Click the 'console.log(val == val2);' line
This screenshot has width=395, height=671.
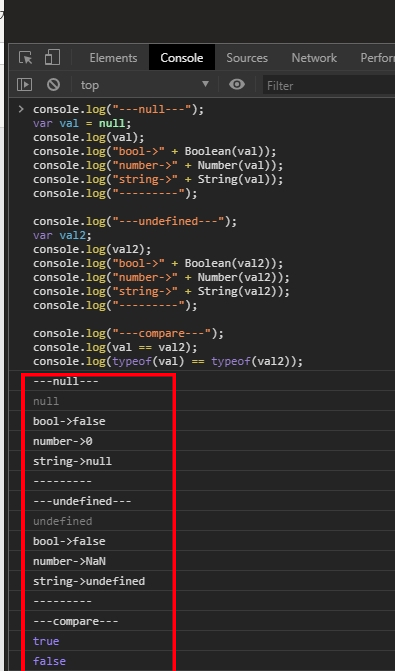[x=115, y=347]
